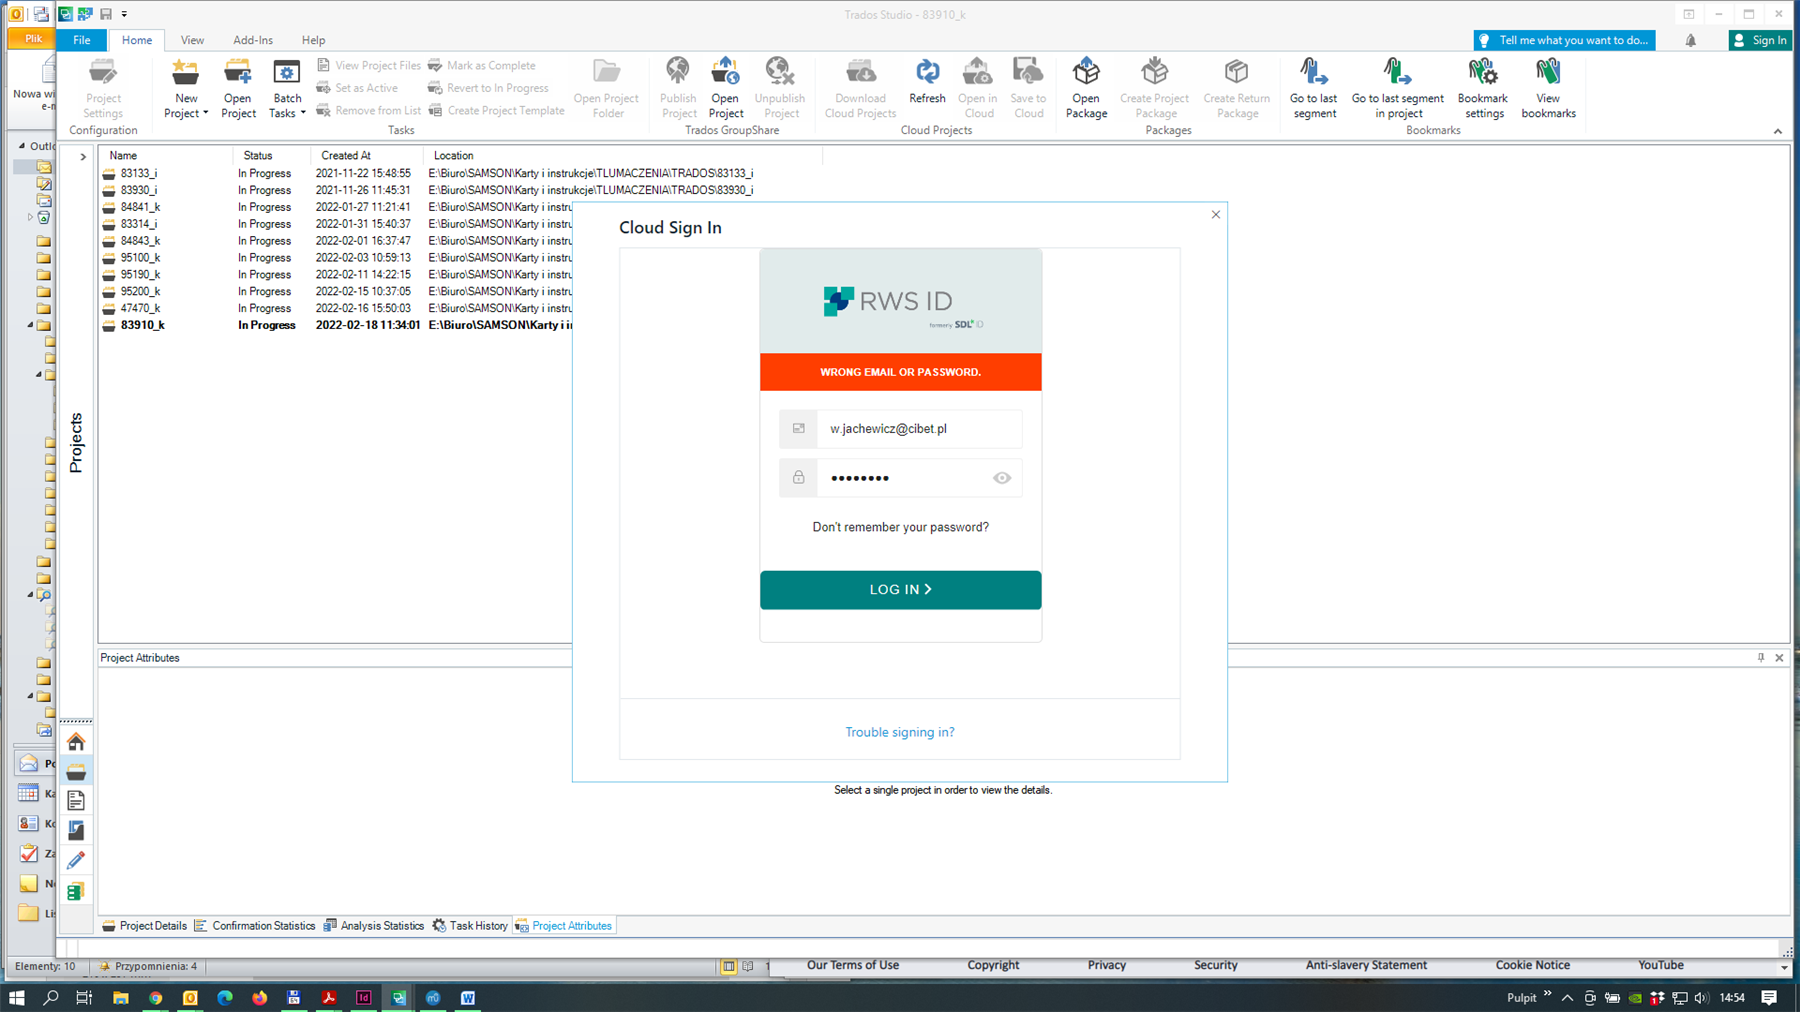This screenshot has width=1800, height=1012.
Task: Select the Help ribbon tab
Action: [x=313, y=40]
